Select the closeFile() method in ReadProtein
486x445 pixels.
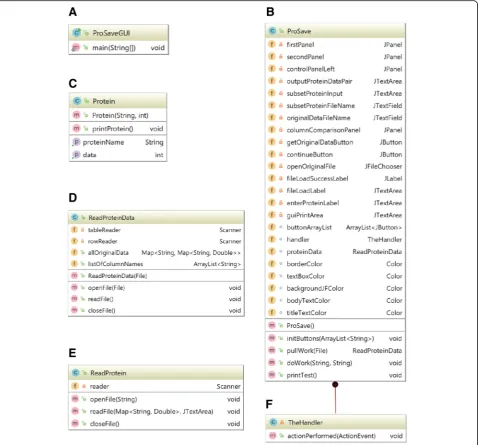point(104,424)
